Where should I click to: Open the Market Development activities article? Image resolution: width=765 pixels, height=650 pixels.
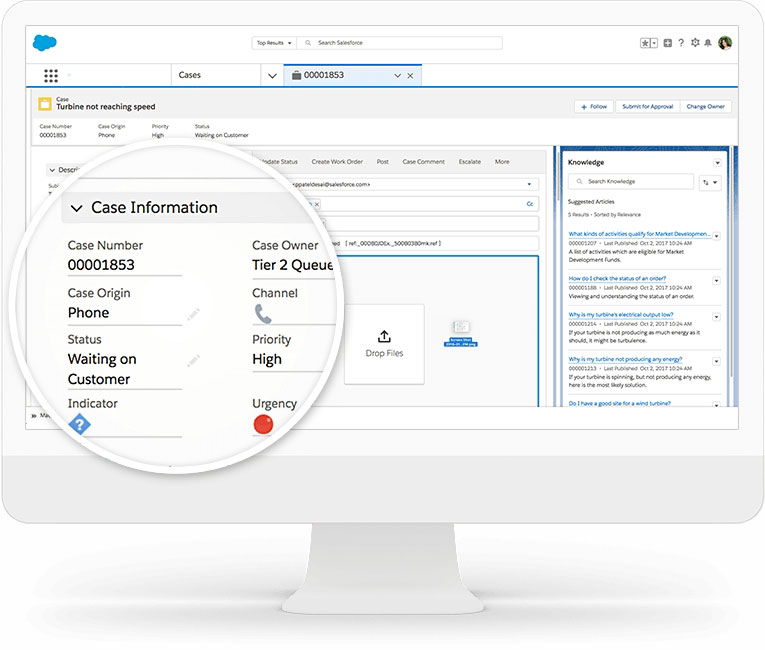[640, 234]
